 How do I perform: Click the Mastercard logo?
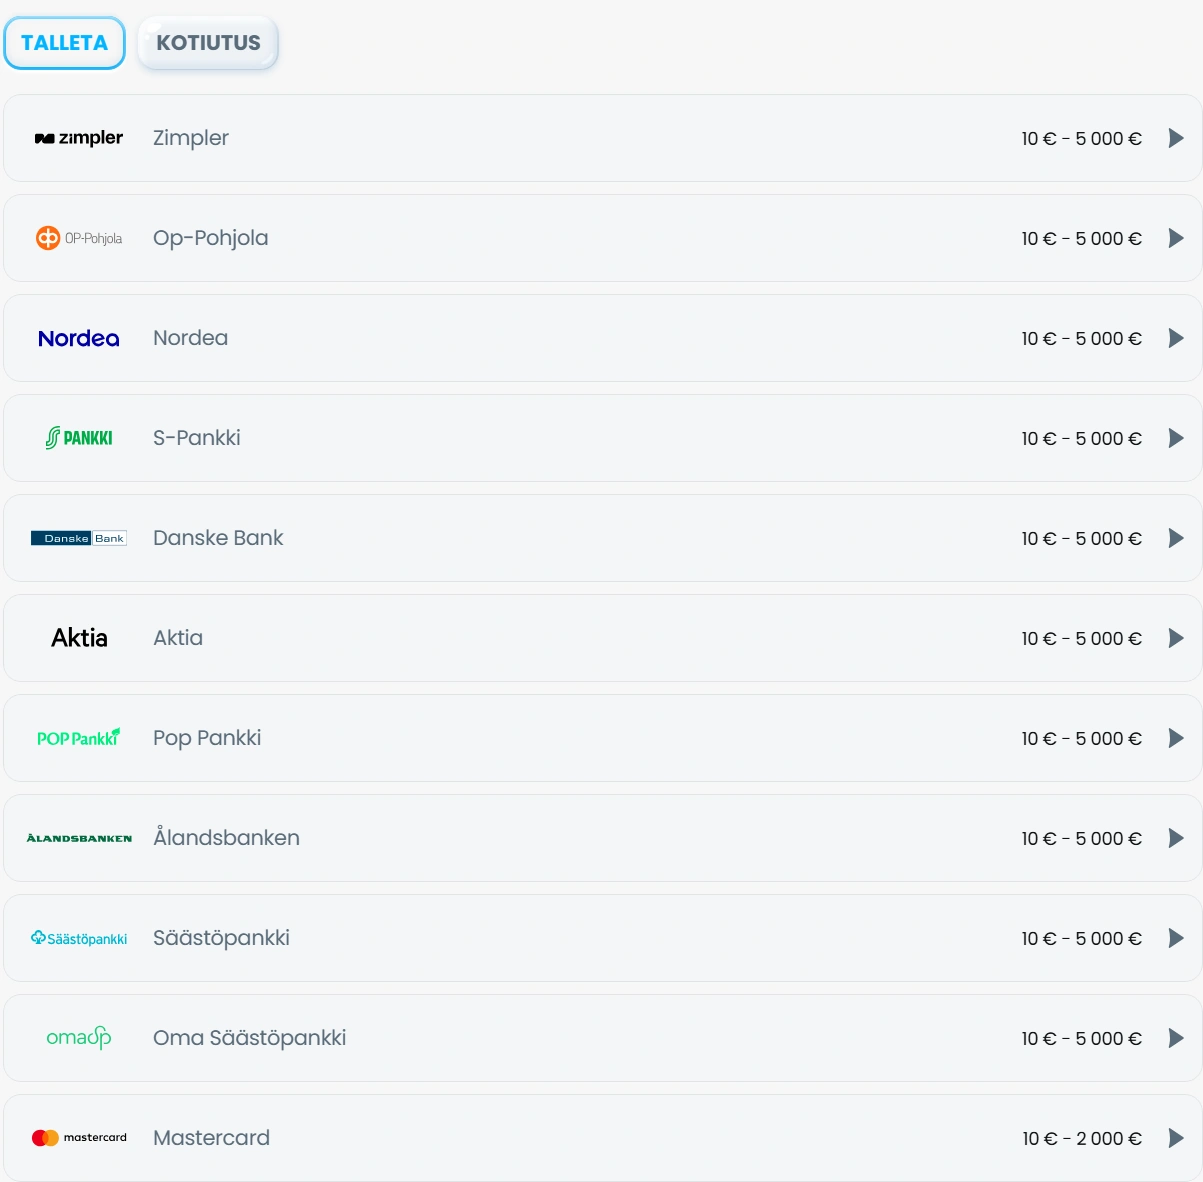click(78, 1138)
